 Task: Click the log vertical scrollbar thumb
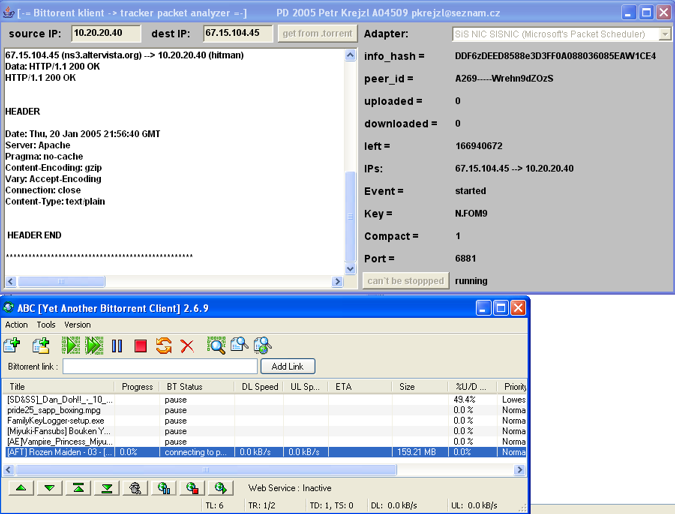(x=350, y=217)
